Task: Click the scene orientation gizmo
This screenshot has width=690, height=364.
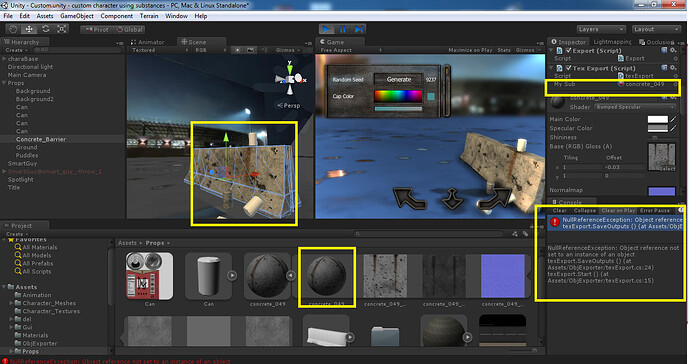Action: point(290,78)
